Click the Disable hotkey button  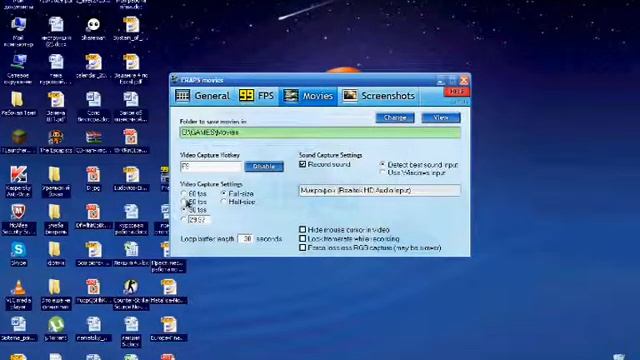pos(264,167)
